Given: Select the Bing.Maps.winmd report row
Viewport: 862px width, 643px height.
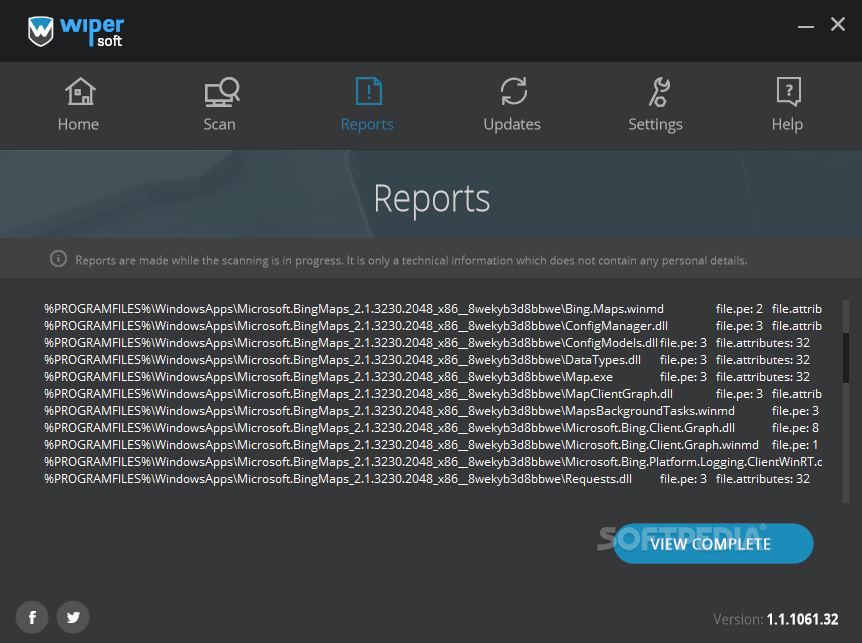Looking at the screenshot, I should (433, 309).
